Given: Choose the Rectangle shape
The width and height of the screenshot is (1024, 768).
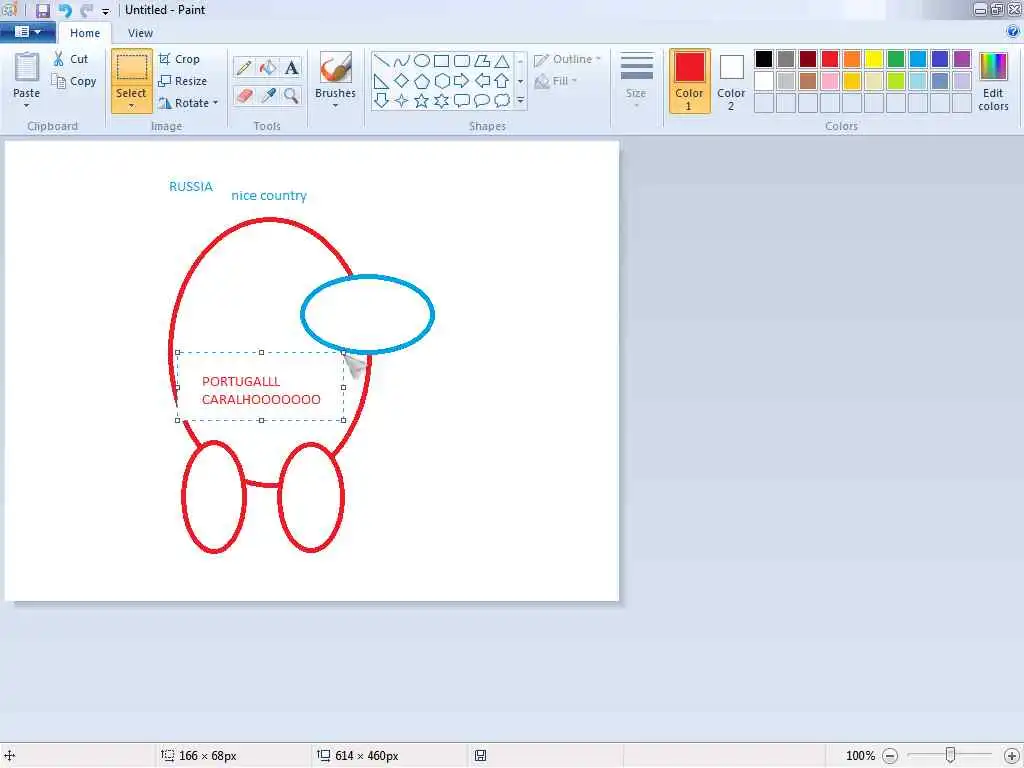Looking at the screenshot, I should pos(441,61).
